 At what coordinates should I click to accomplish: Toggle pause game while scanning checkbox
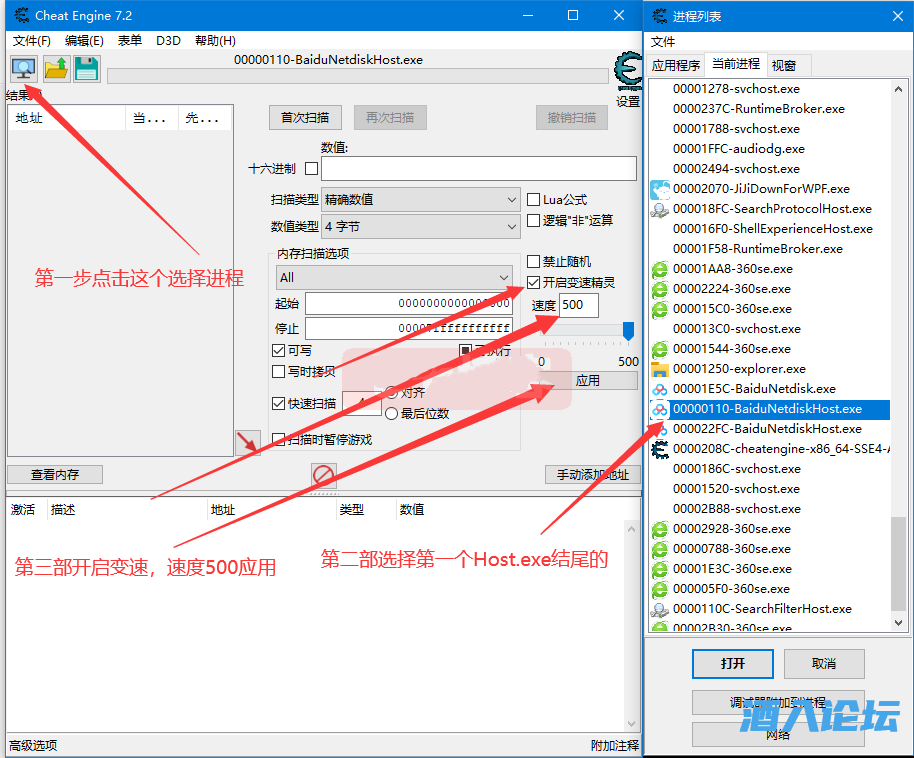tap(279, 439)
